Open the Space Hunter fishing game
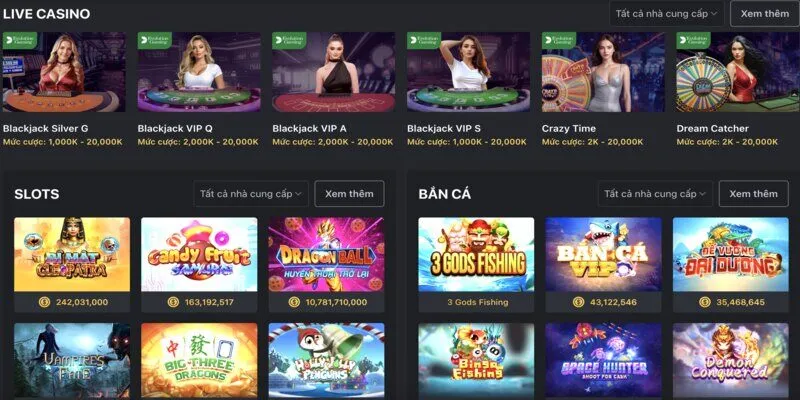This screenshot has height=400, width=800. 602,360
